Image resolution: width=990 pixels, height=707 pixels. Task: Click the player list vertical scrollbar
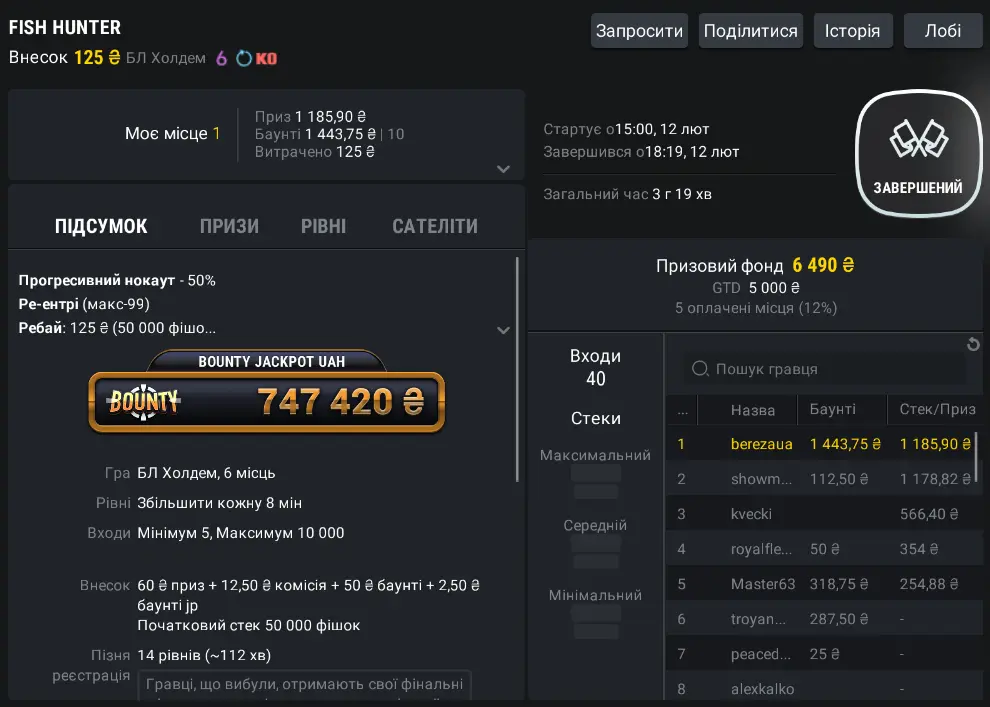tap(976, 456)
